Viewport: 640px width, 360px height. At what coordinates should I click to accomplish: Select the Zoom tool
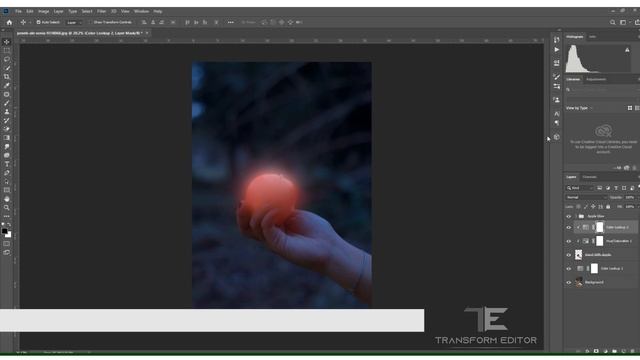(x=7, y=208)
